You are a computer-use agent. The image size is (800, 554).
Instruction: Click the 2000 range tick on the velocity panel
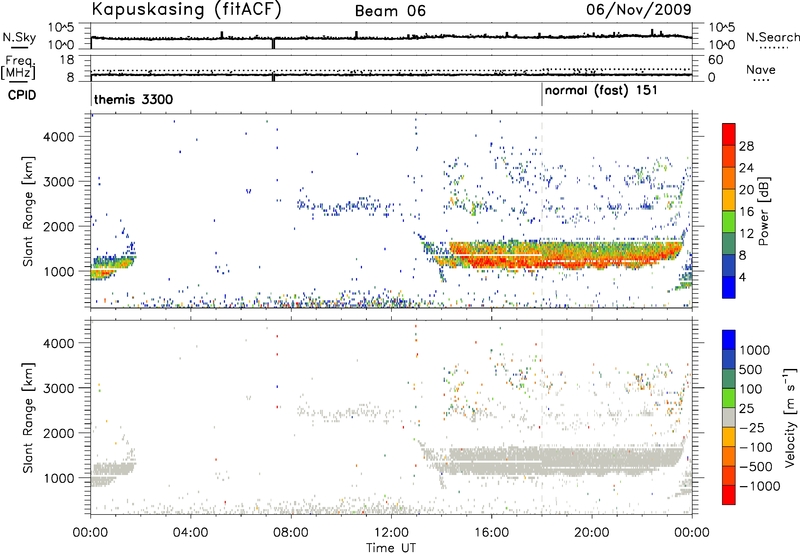point(59,433)
